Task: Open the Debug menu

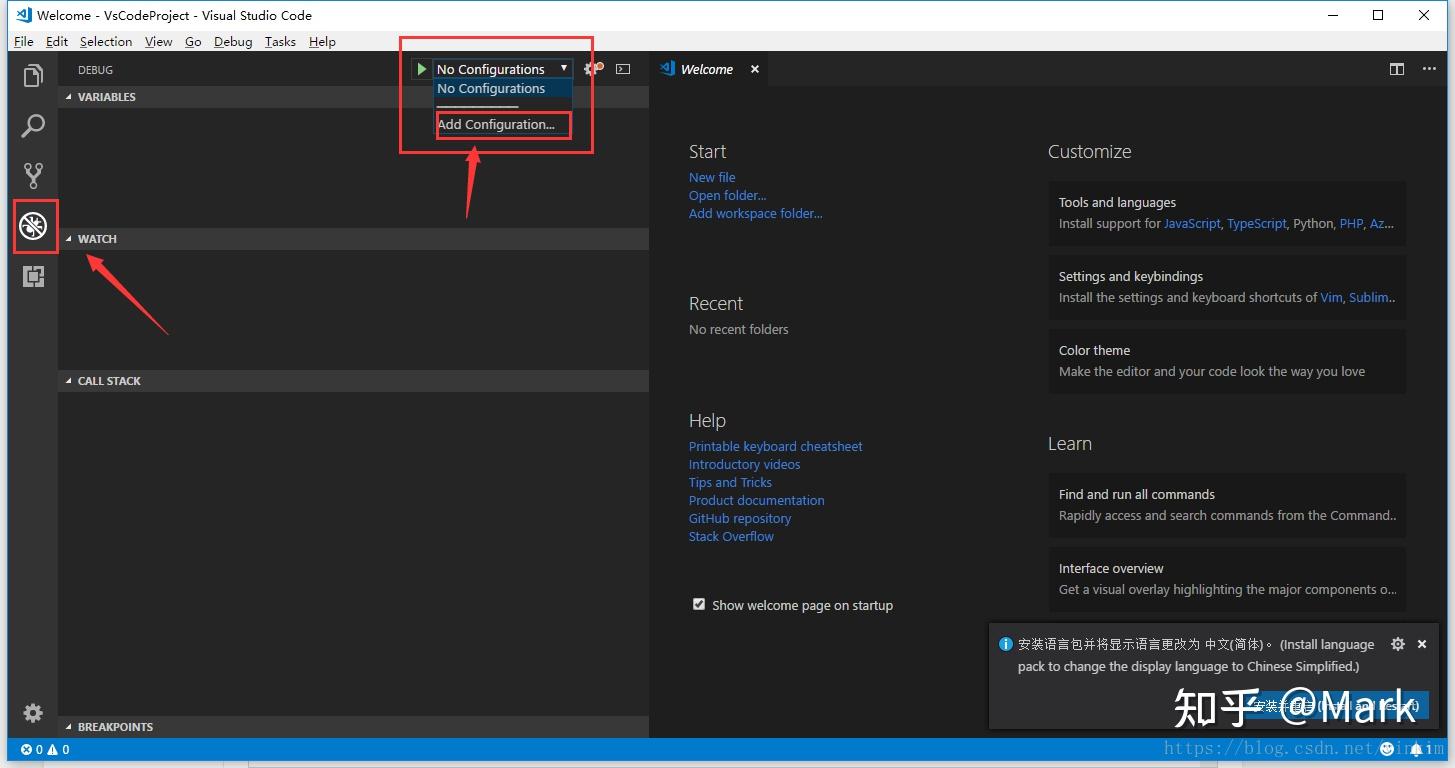Action: point(233,42)
